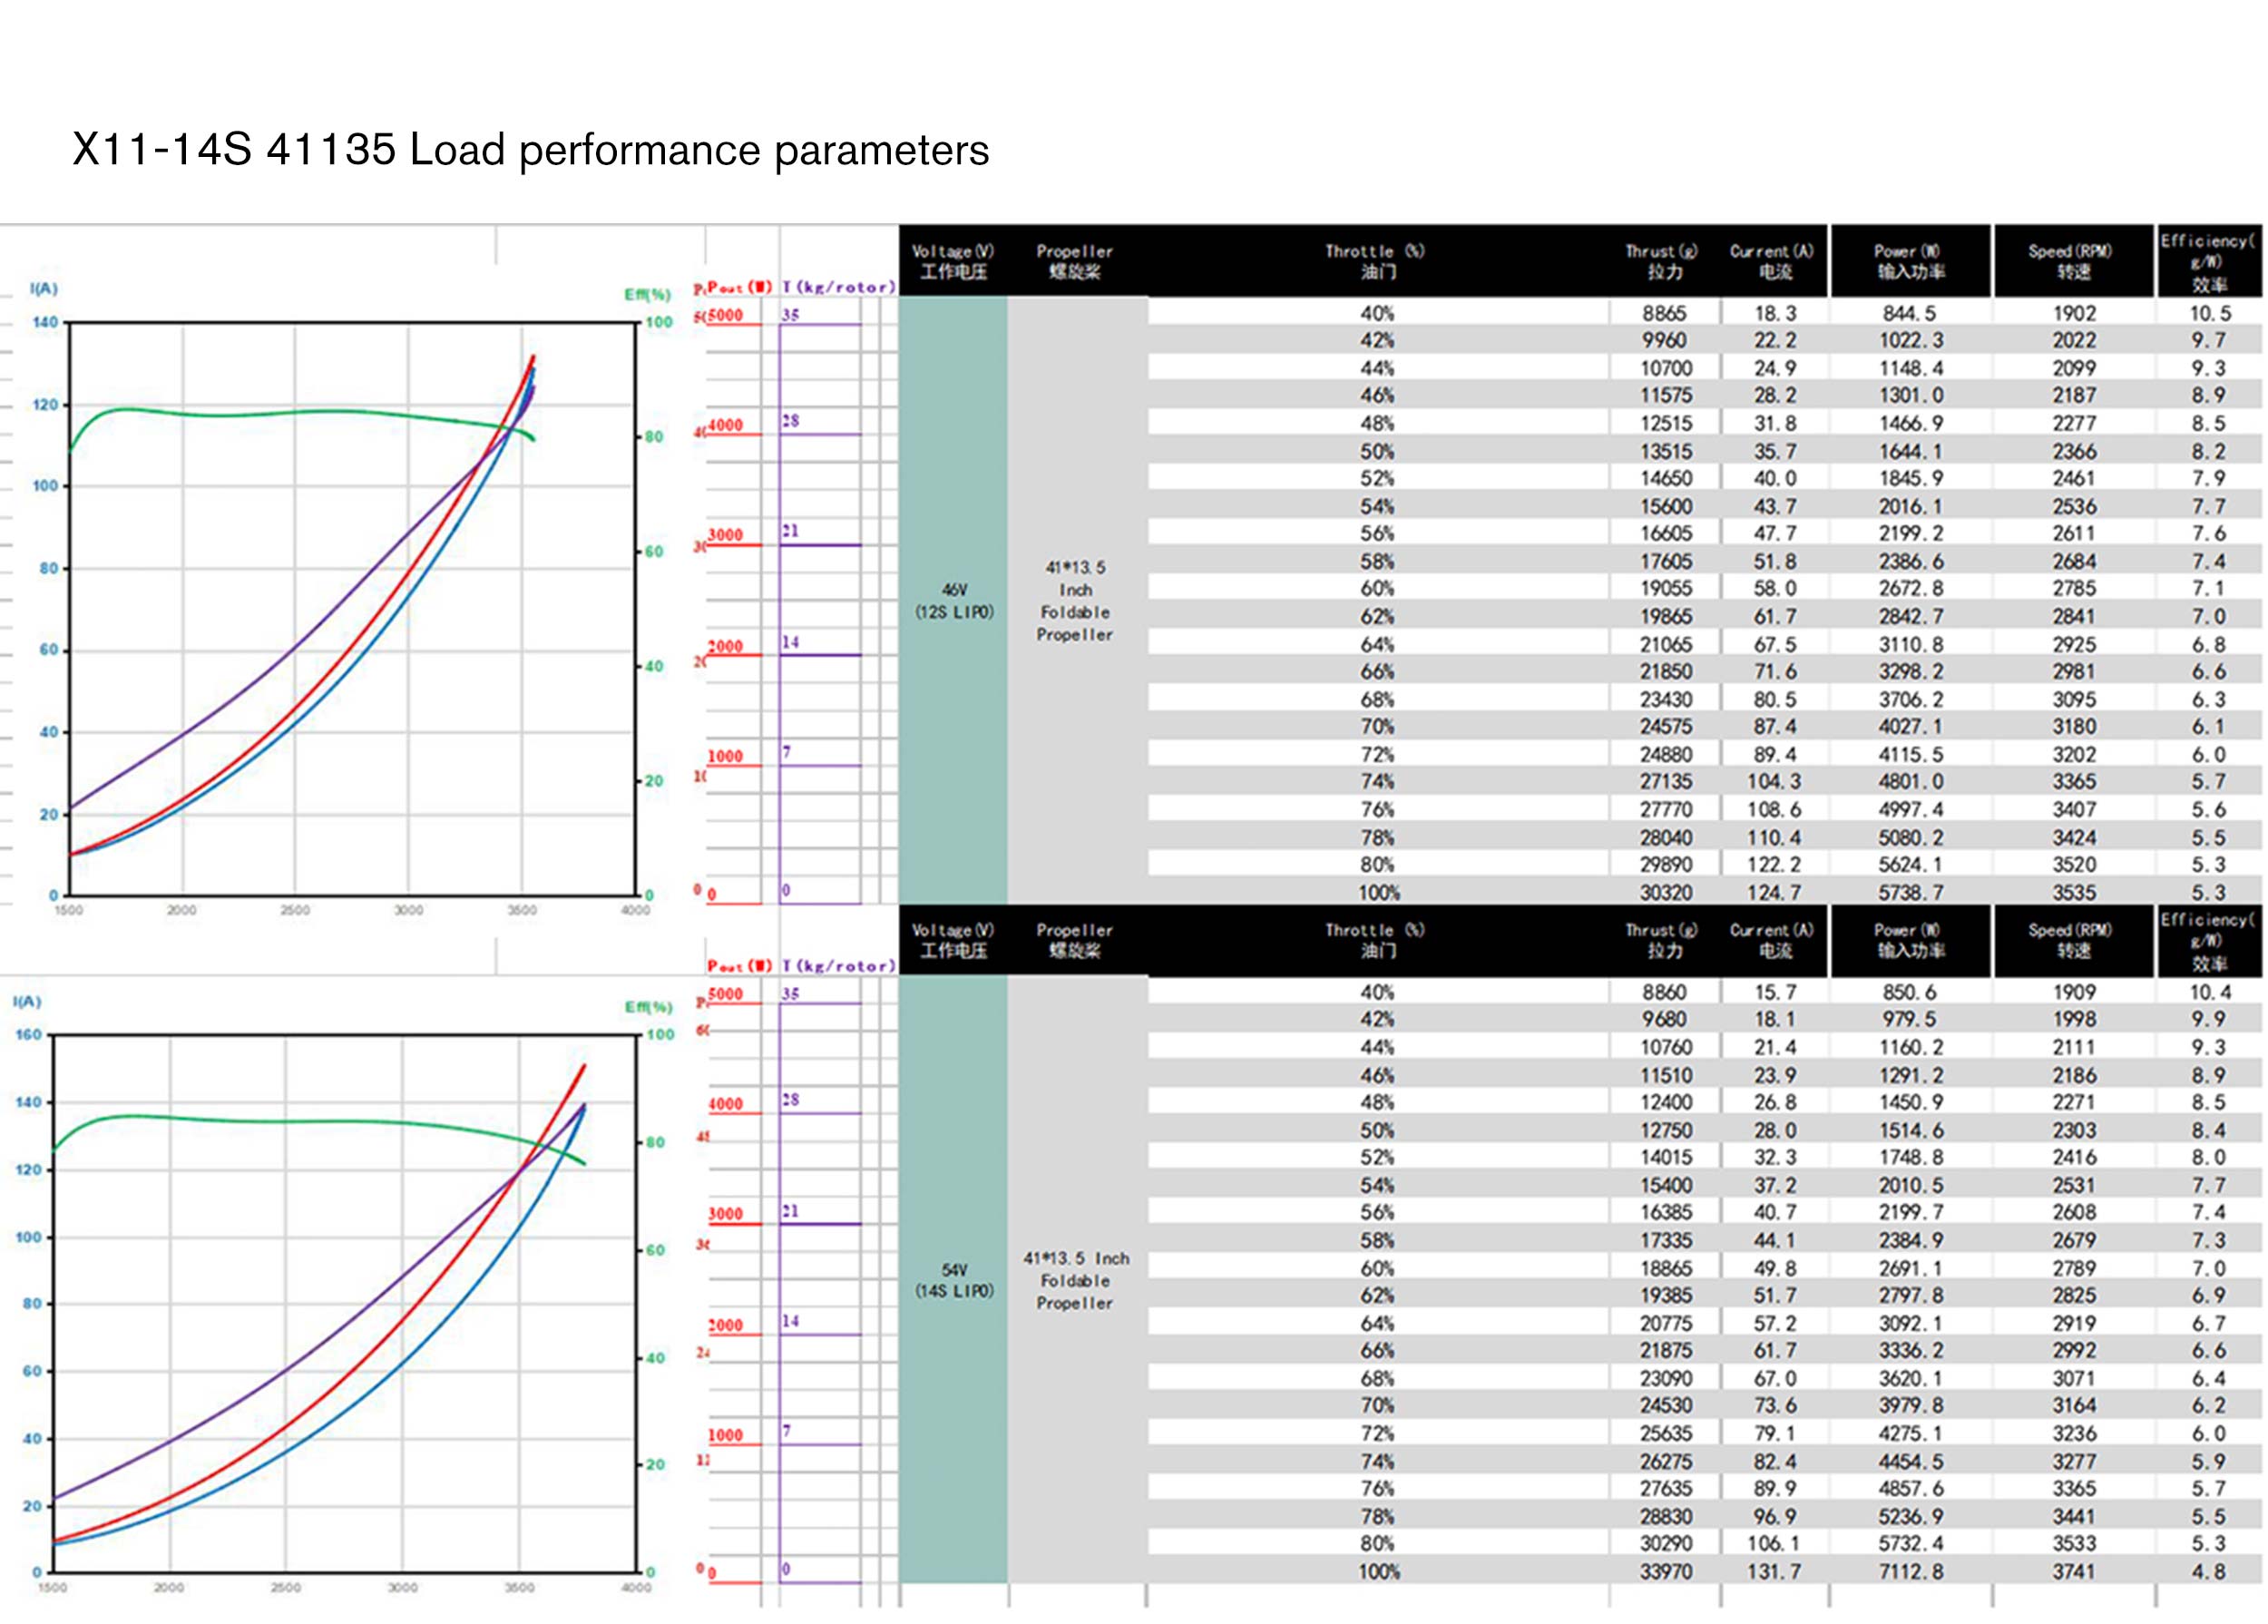
Task: Click the top Thrust (g) column header
Action: click(1661, 261)
